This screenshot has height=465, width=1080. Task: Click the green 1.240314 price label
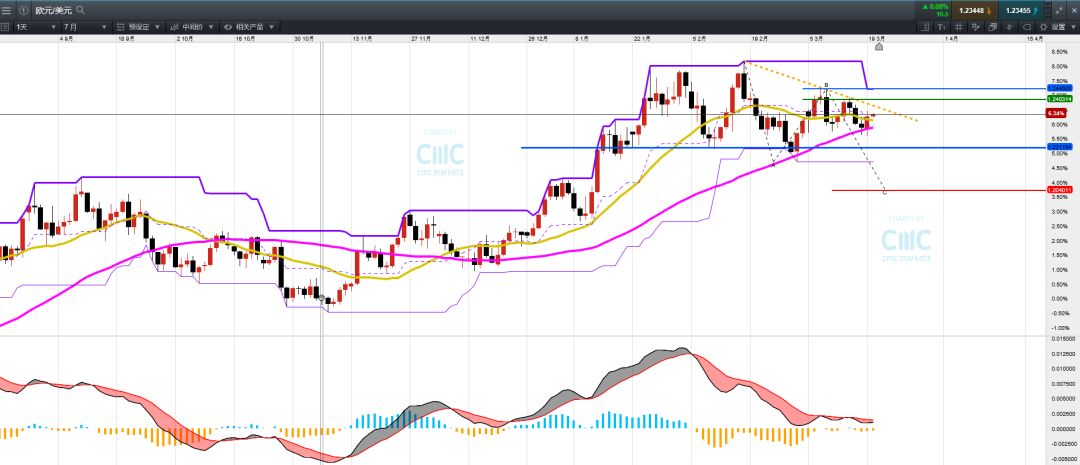click(1059, 99)
